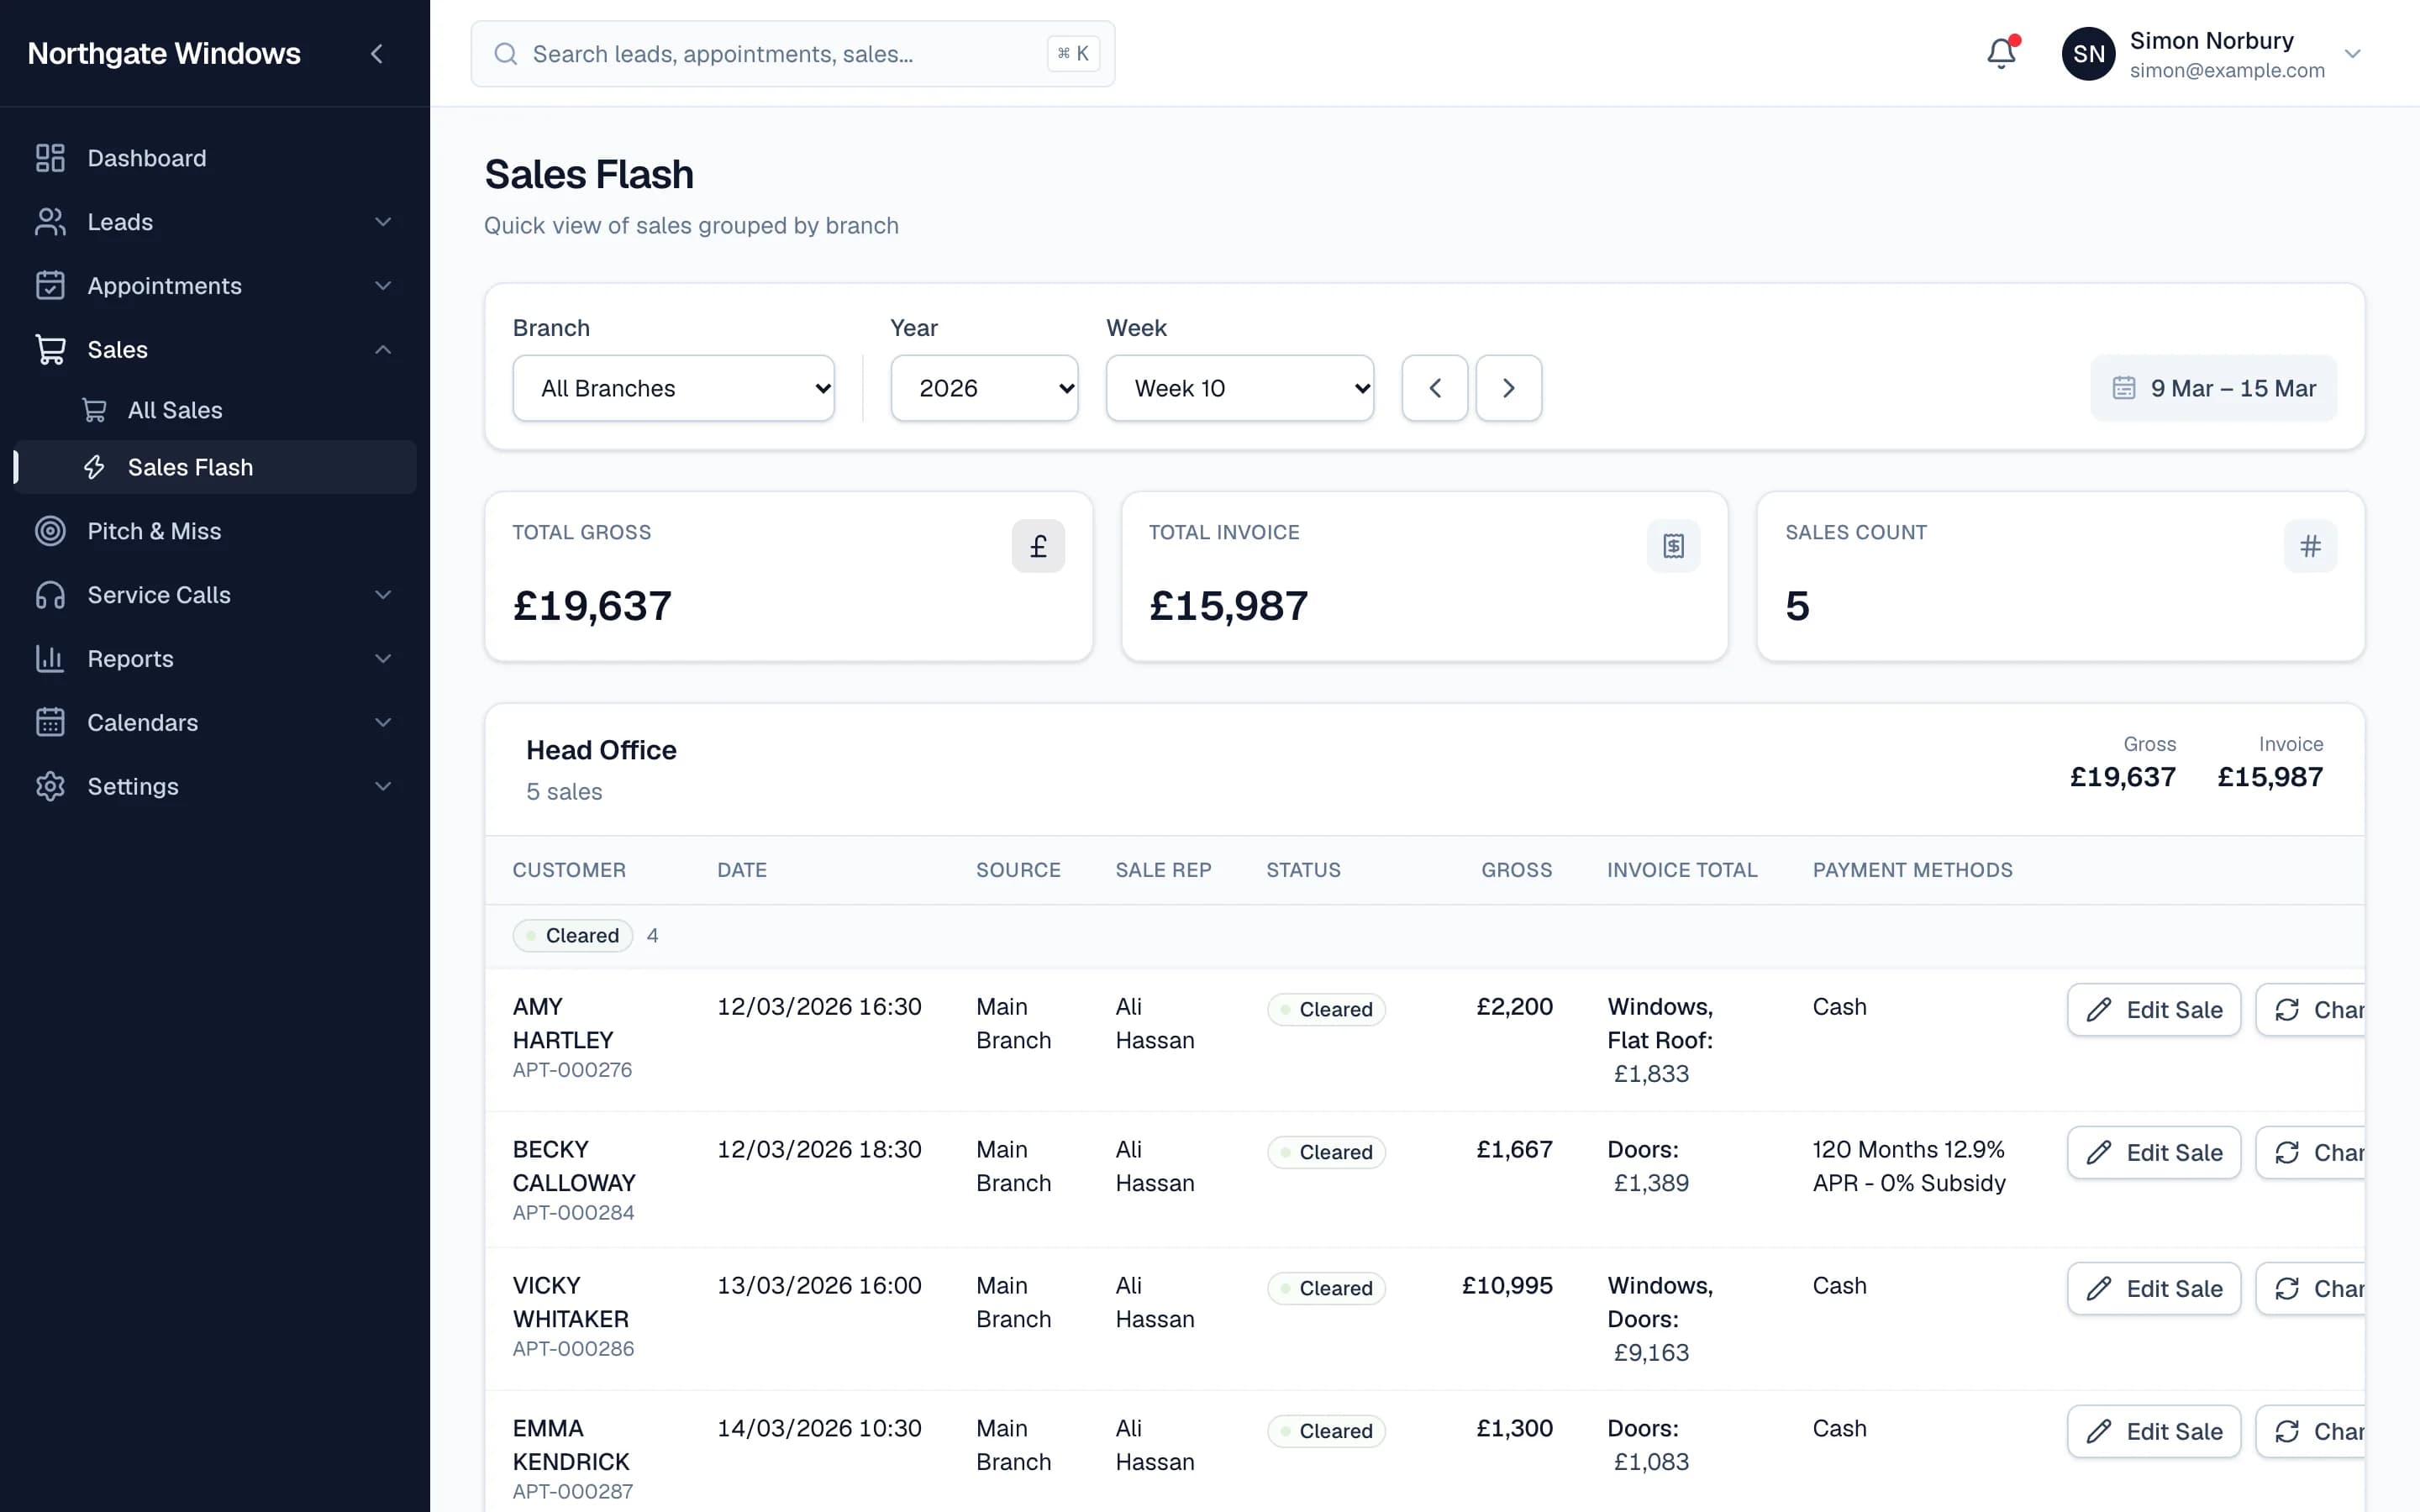The width and height of the screenshot is (2420, 1512).
Task: Click the Pitch & Miss target icon
Action: pyautogui.click(x=50, y=531)
